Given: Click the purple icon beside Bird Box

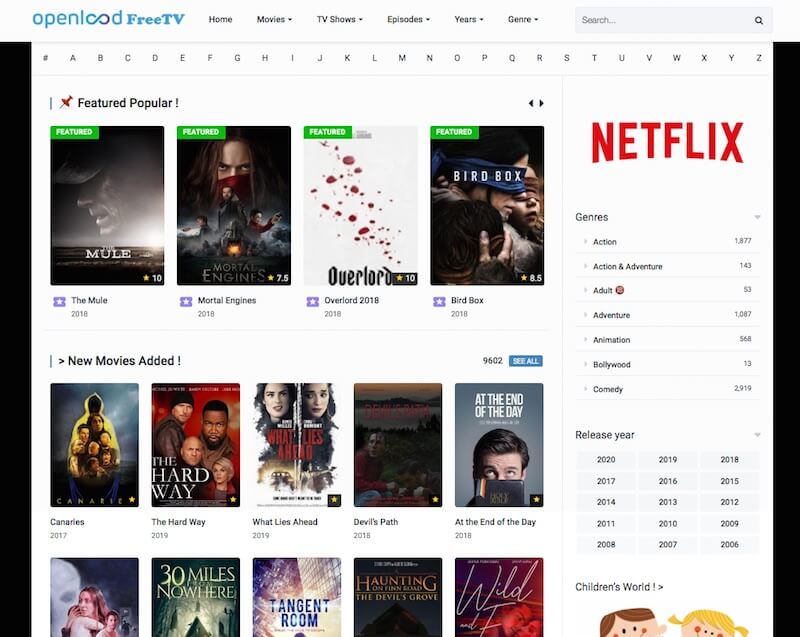Looking at the screenshot, I should [x=439, y=301].
